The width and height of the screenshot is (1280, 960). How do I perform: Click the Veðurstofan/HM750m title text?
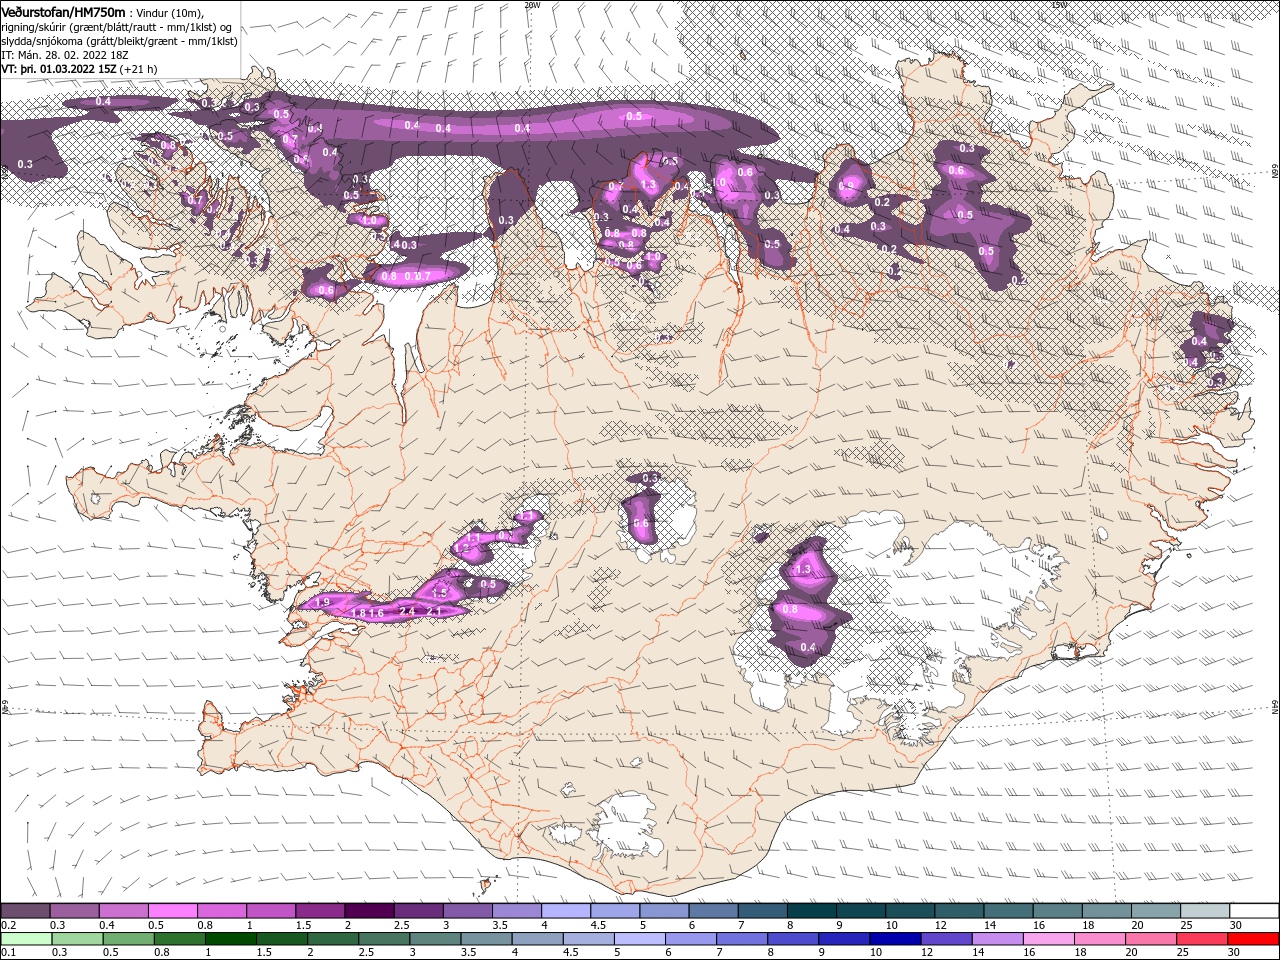click(63, 12)
